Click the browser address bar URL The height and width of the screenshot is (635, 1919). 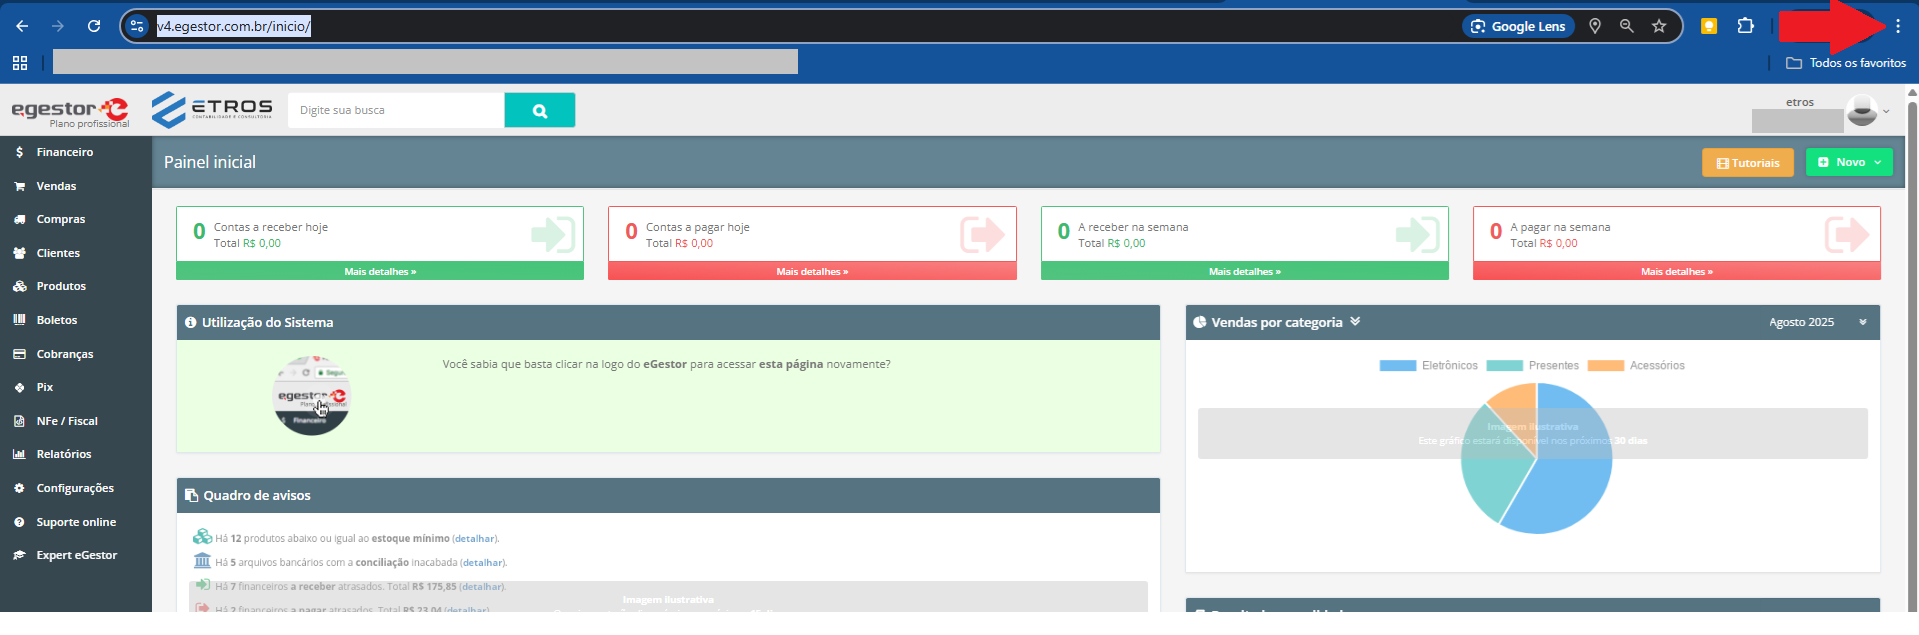click(x=234, y=26)
